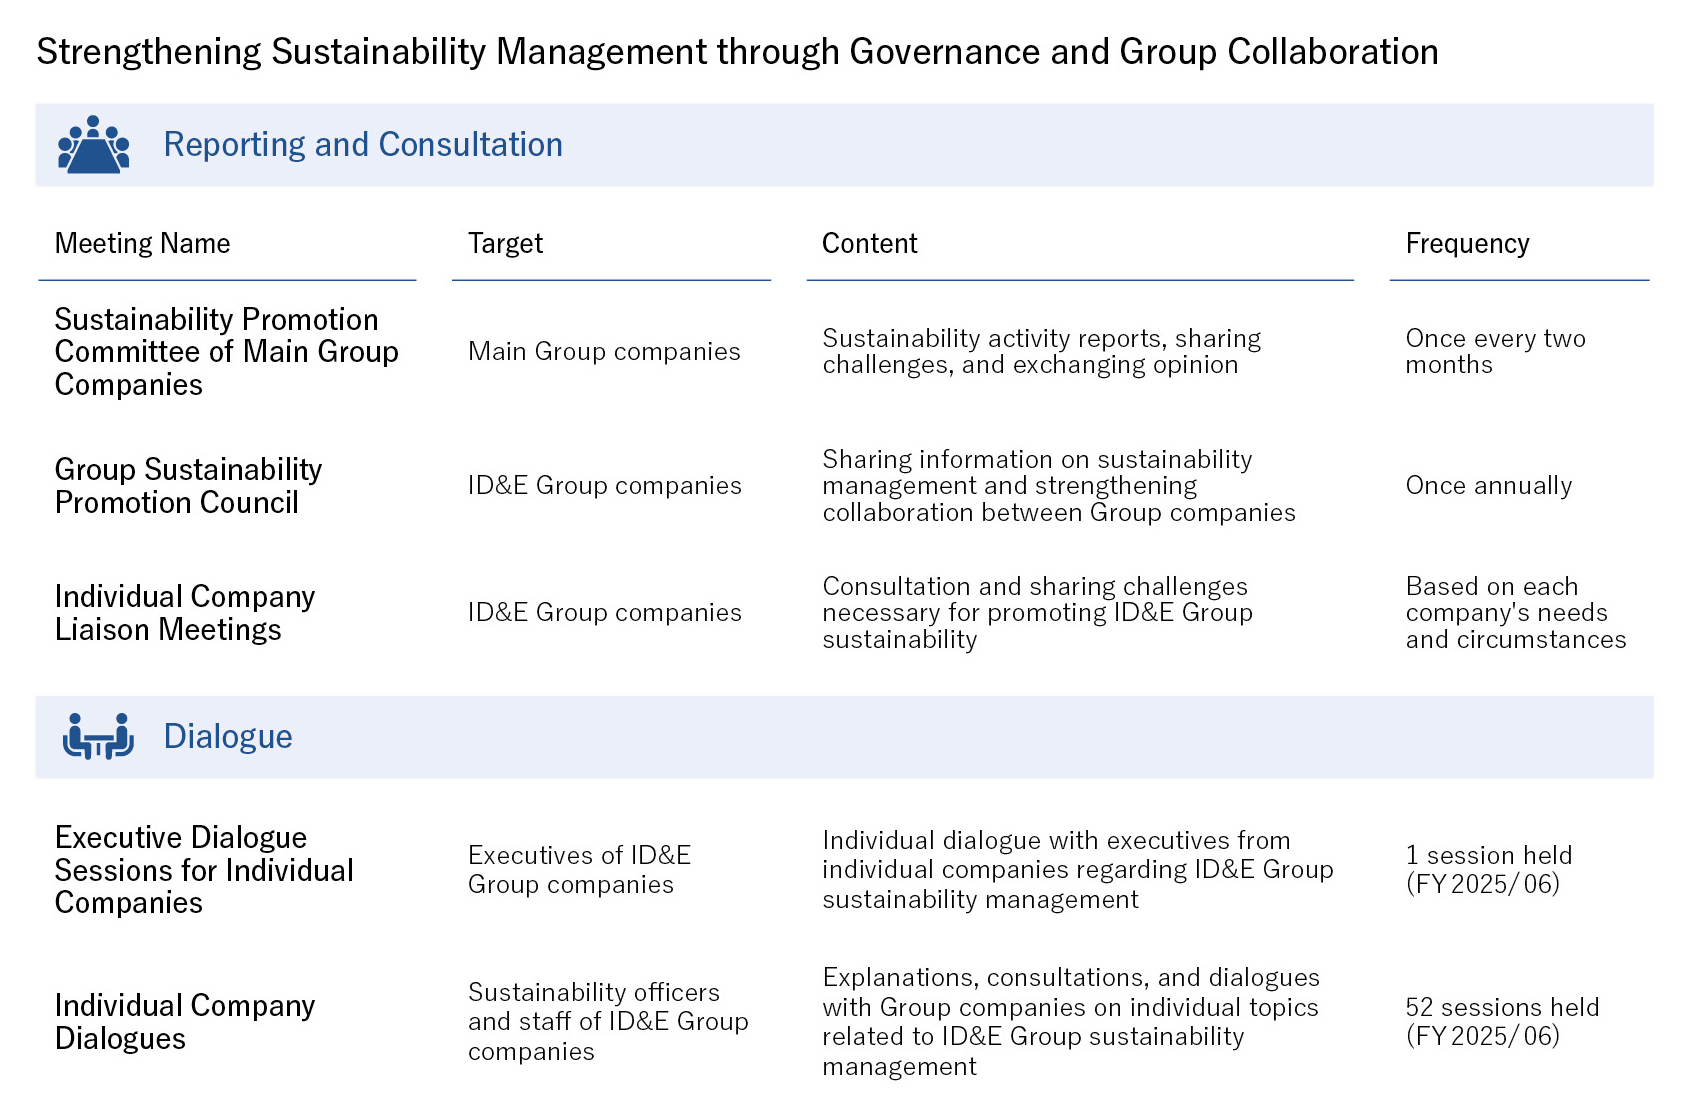Click the 'Once annually' frequency cell

pos(1488,486)
